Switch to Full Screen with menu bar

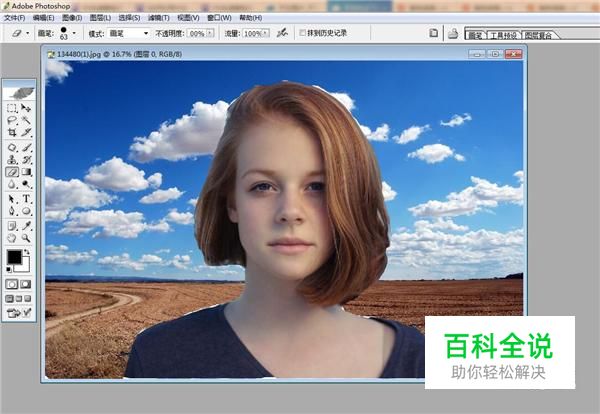[19, 299]
